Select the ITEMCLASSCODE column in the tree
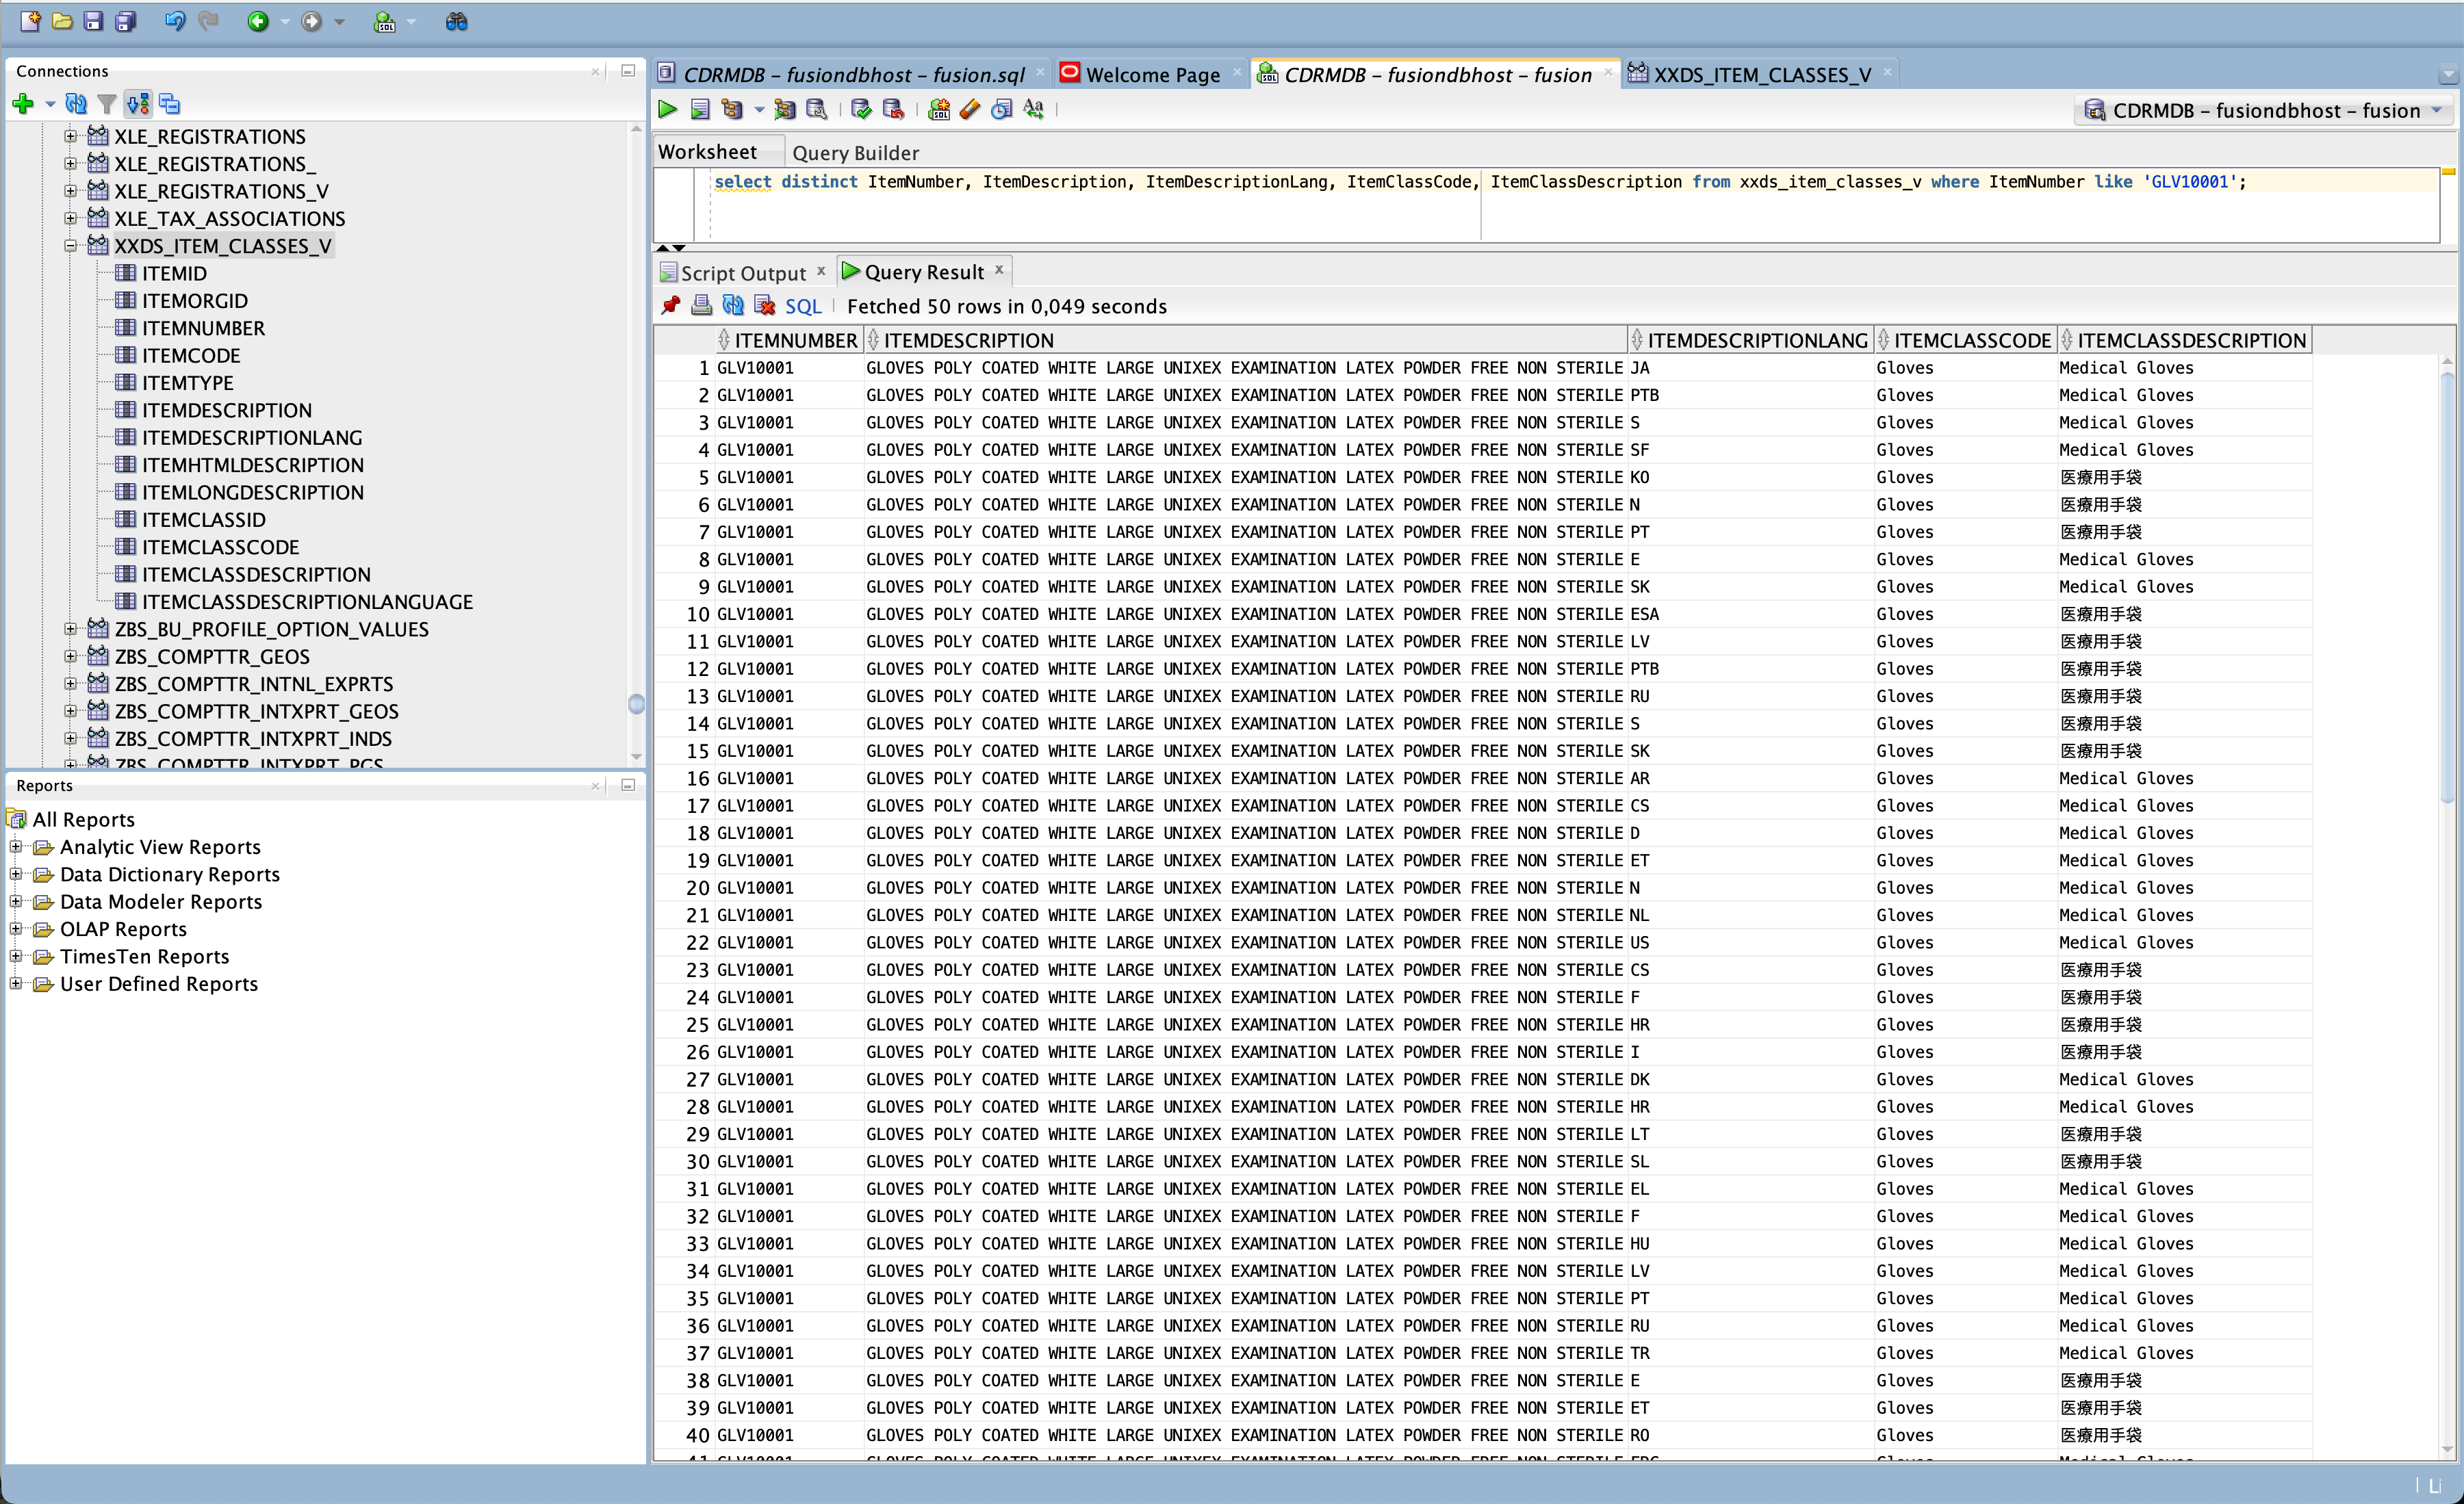Viewport: 2464px width, 1504px height. [x=220, y=547]
